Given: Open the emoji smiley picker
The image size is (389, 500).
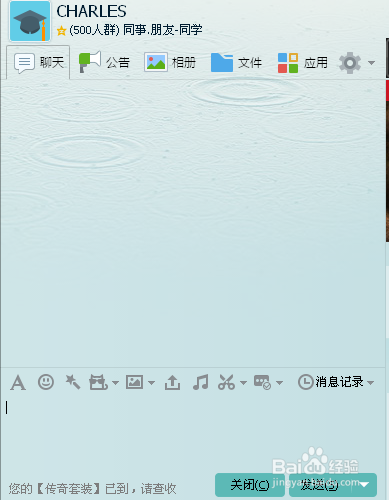Looking at the screenshot, I should (46, 382).
